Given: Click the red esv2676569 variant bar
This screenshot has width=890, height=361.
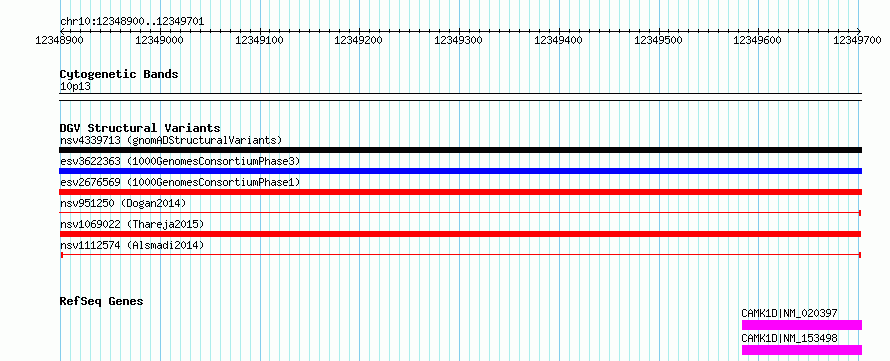Looking at the screenshot, I should 460,192.
